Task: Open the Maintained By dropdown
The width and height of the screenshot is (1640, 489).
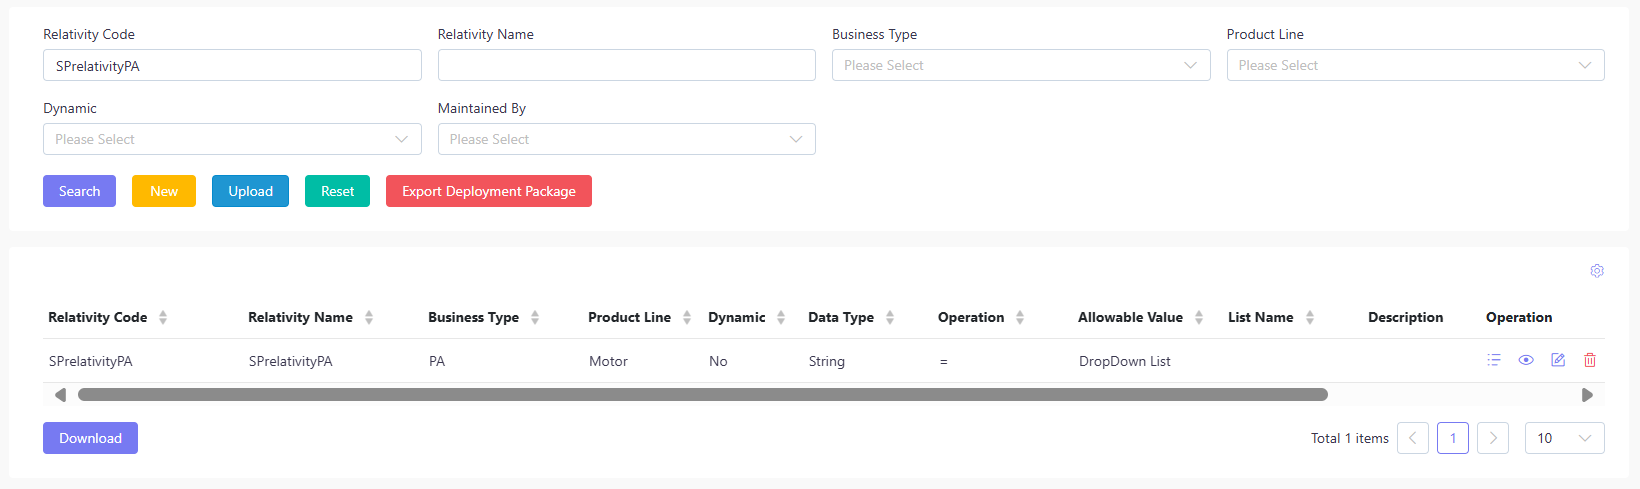Action: coord(627,139)
